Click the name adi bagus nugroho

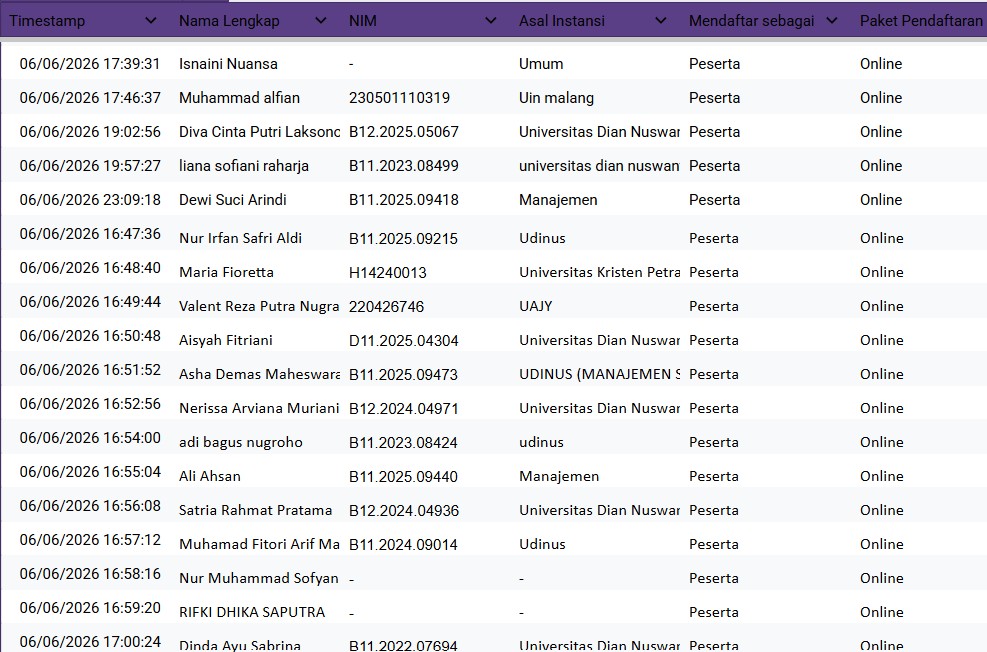point(240,442)
